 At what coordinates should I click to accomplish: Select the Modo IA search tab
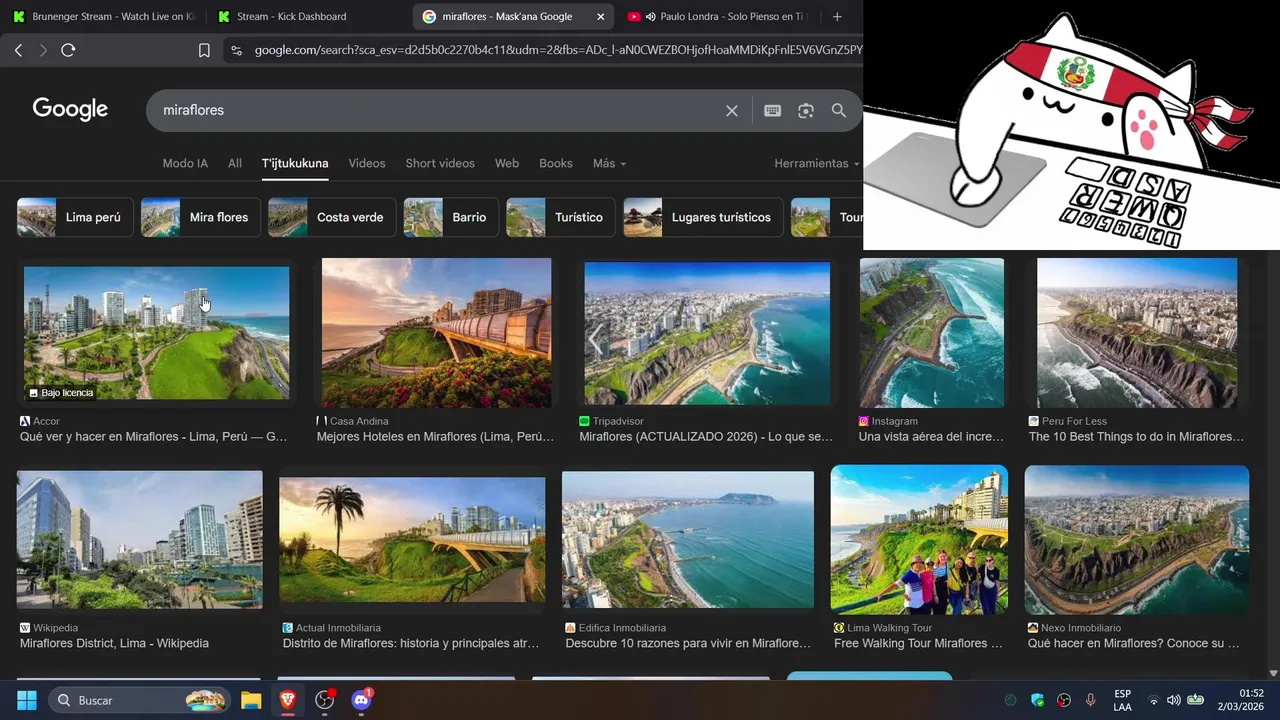[185, 163]
